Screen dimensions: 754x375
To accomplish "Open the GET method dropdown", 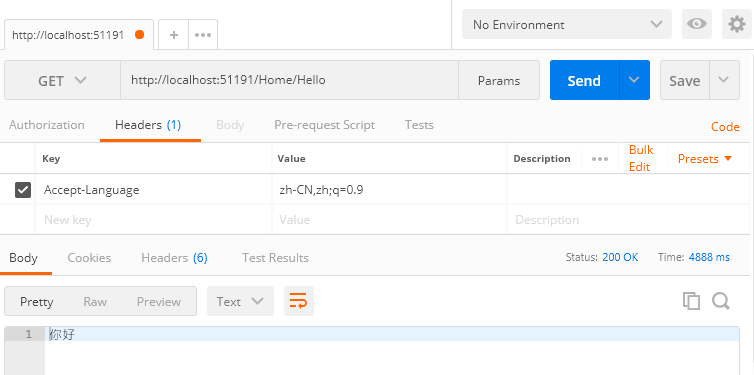I will [62, 80].
